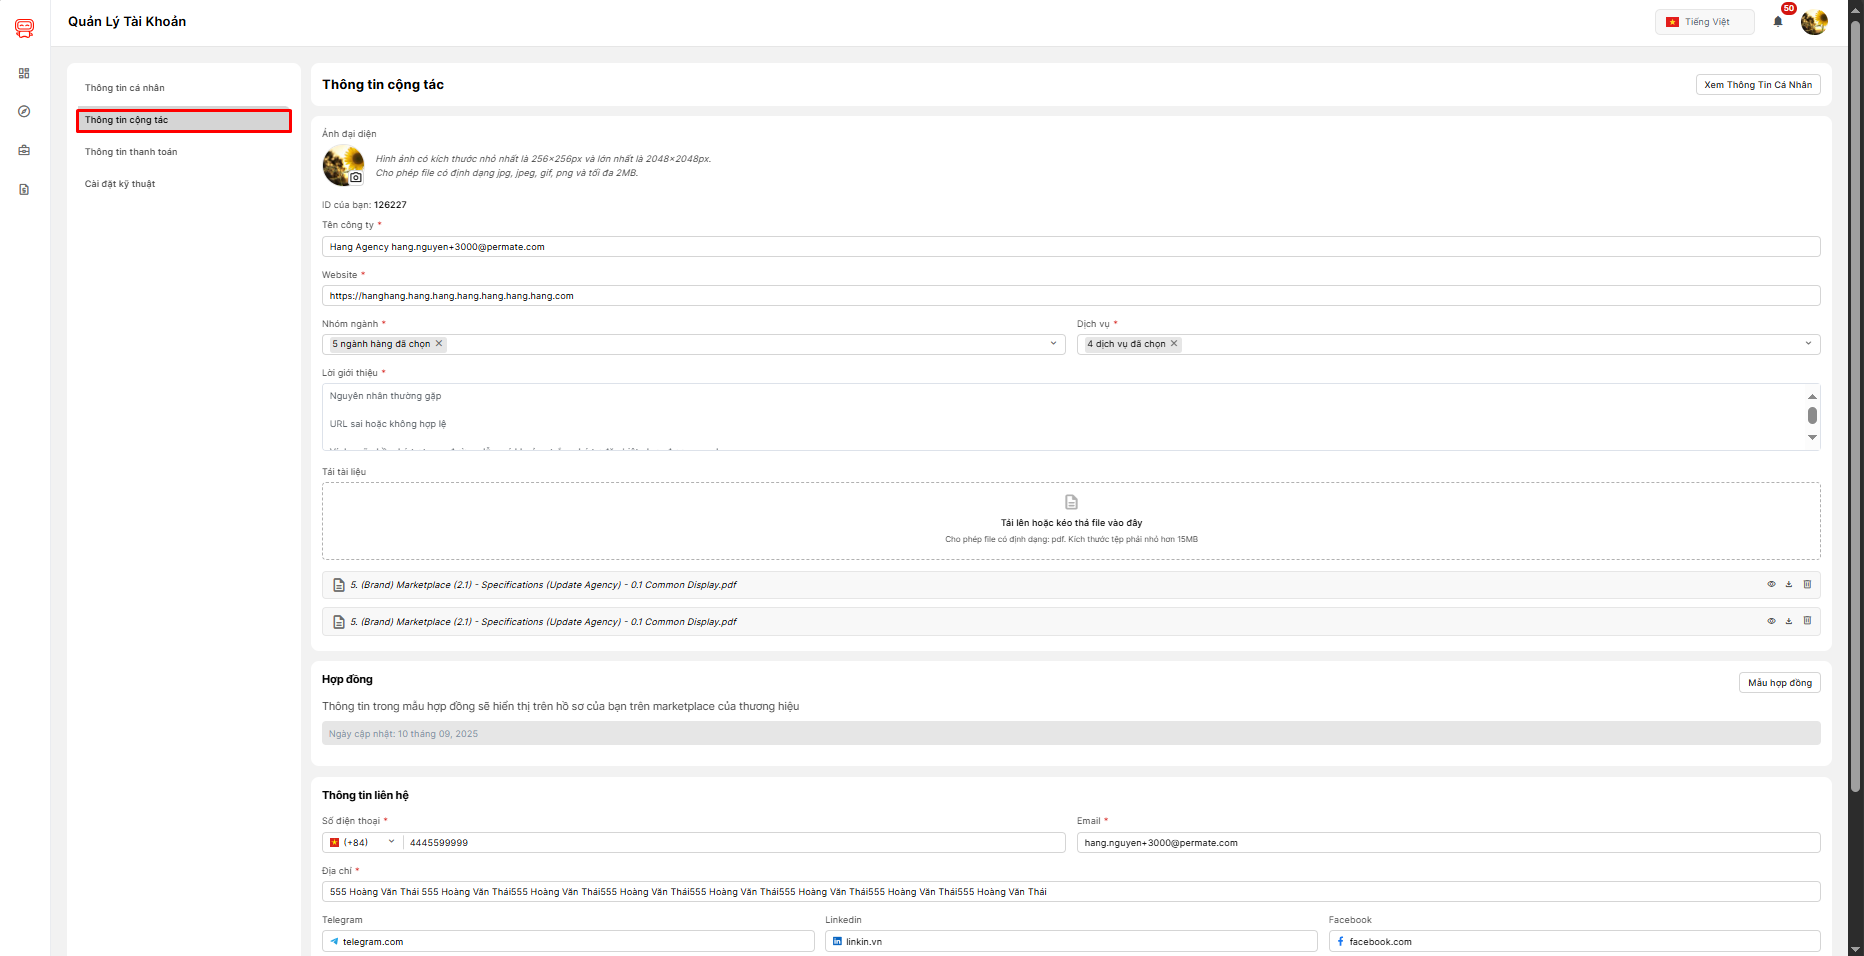The width and height of the screenshot is (1864, 956).
Task: Open the (+84) country code selector
Action: (362, 842)
